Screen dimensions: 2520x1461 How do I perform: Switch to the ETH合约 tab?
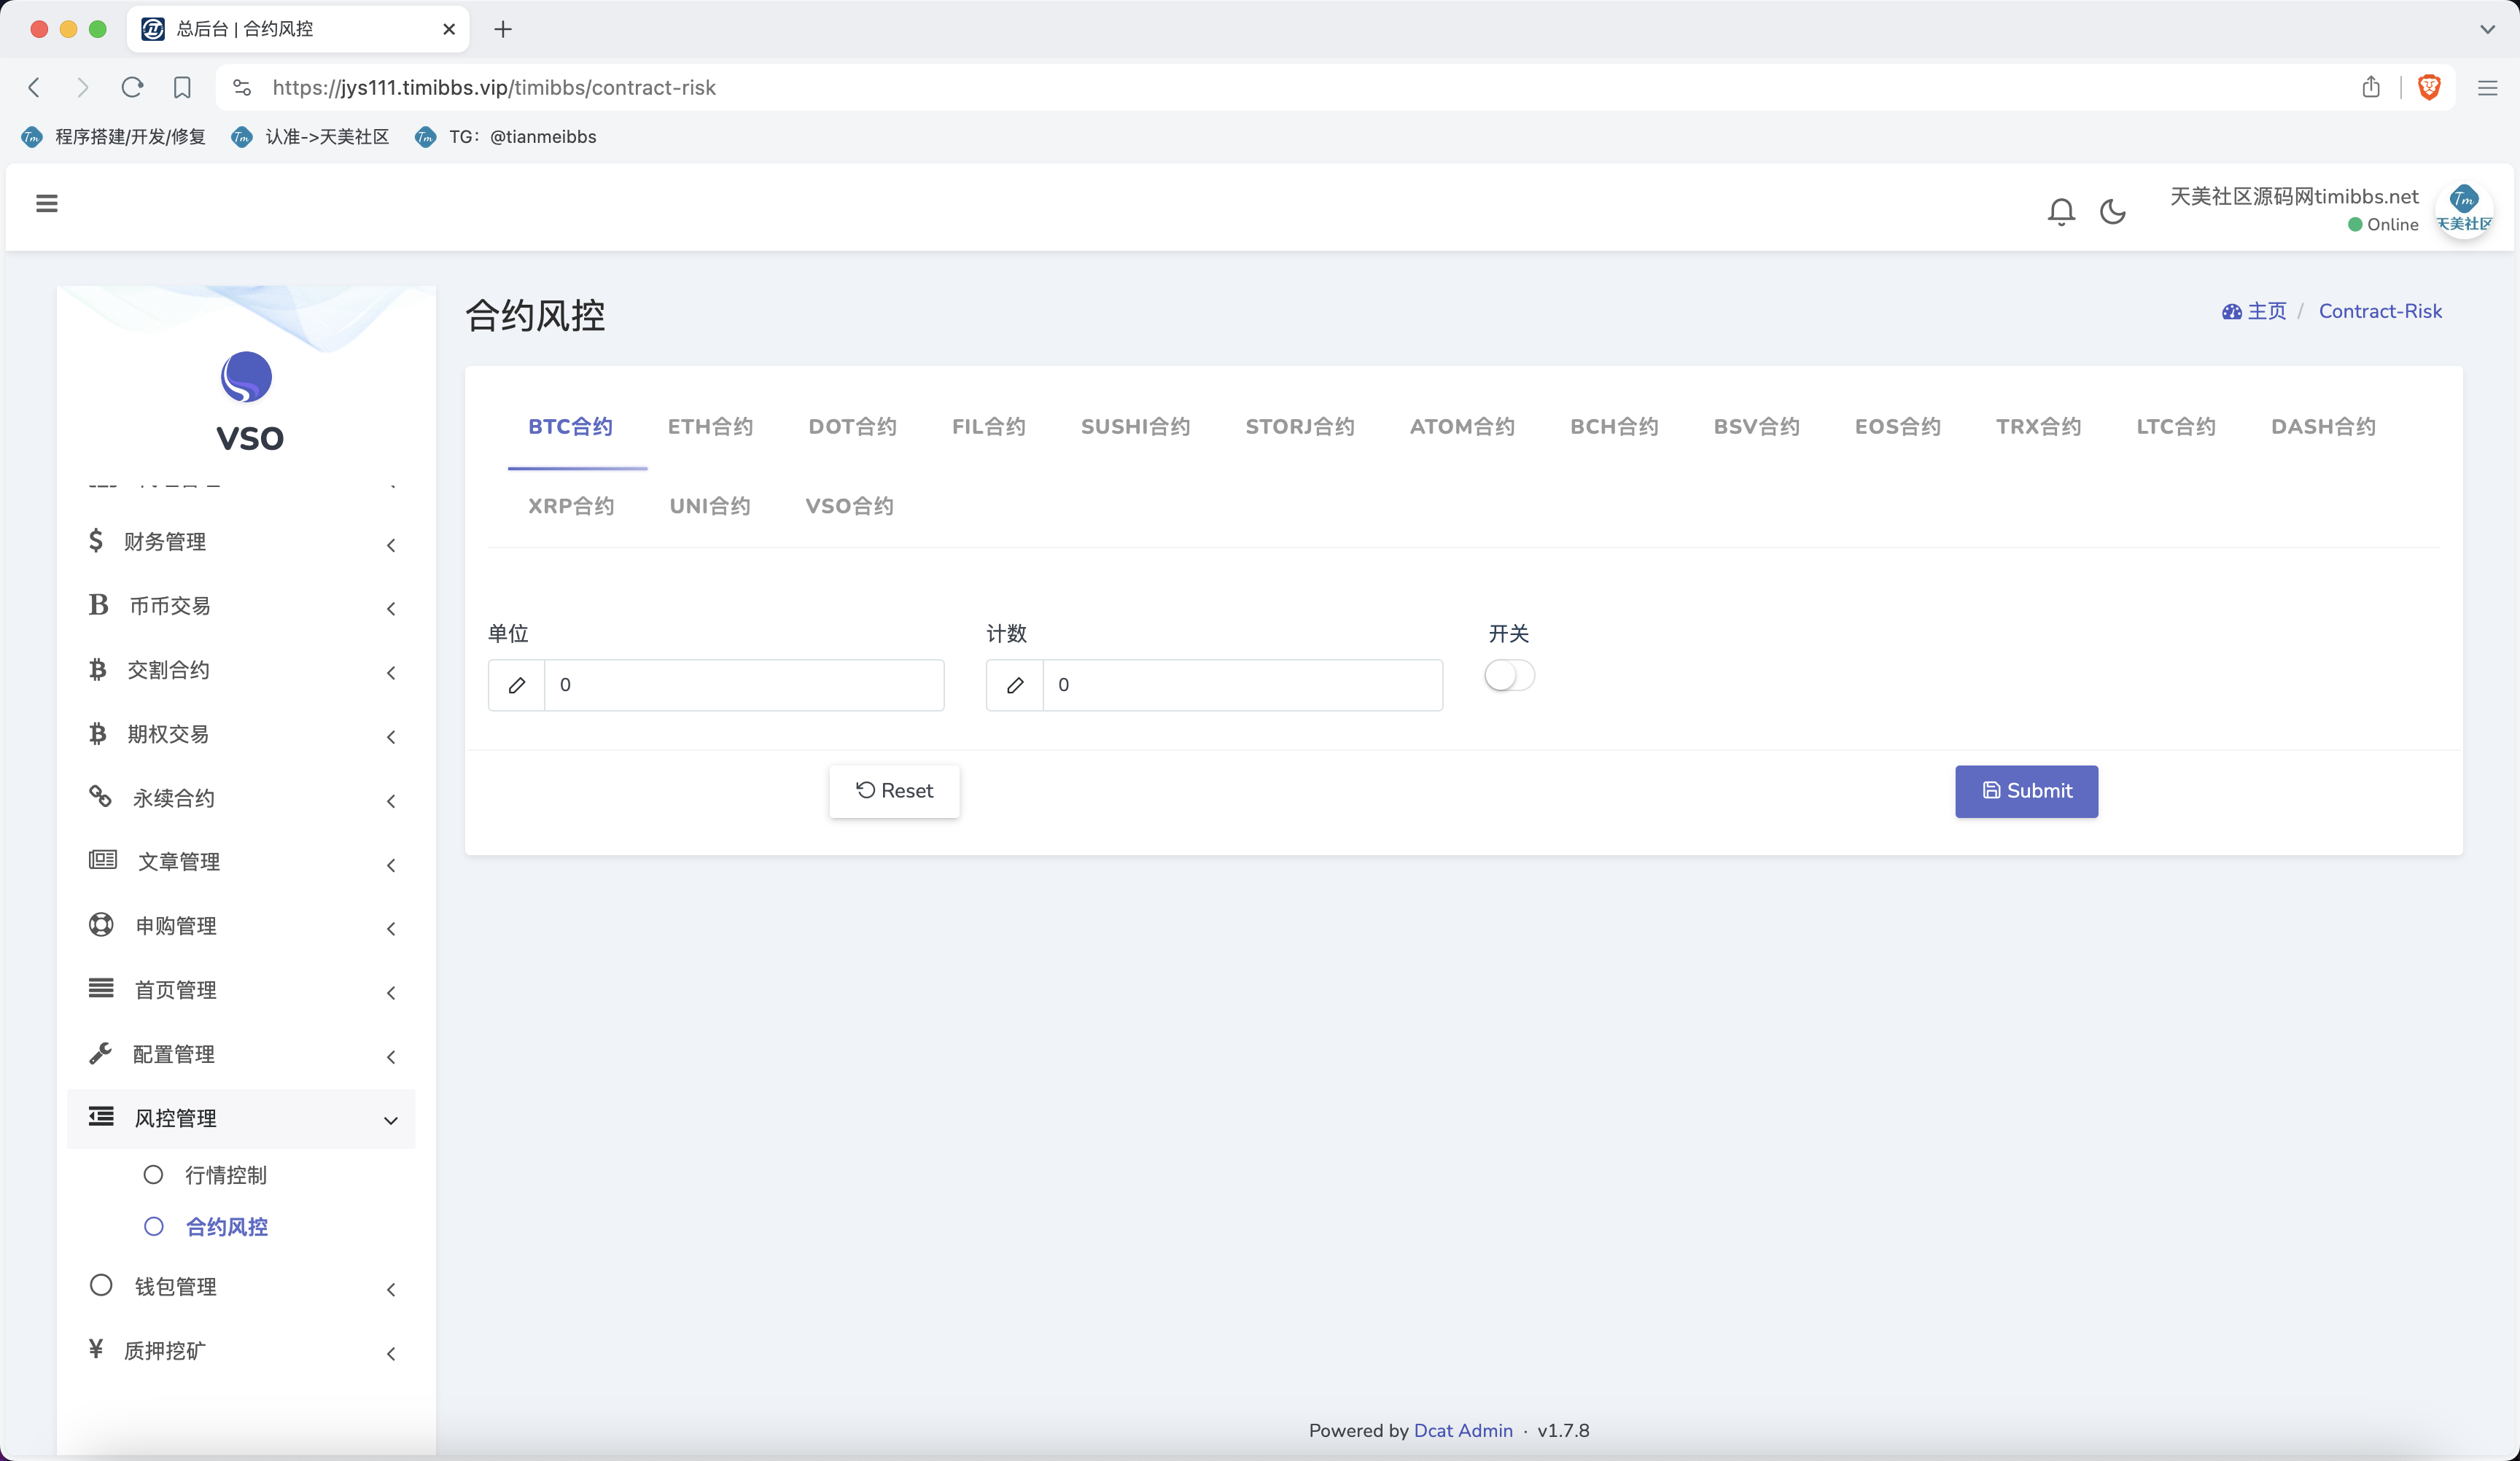(710, 427)
